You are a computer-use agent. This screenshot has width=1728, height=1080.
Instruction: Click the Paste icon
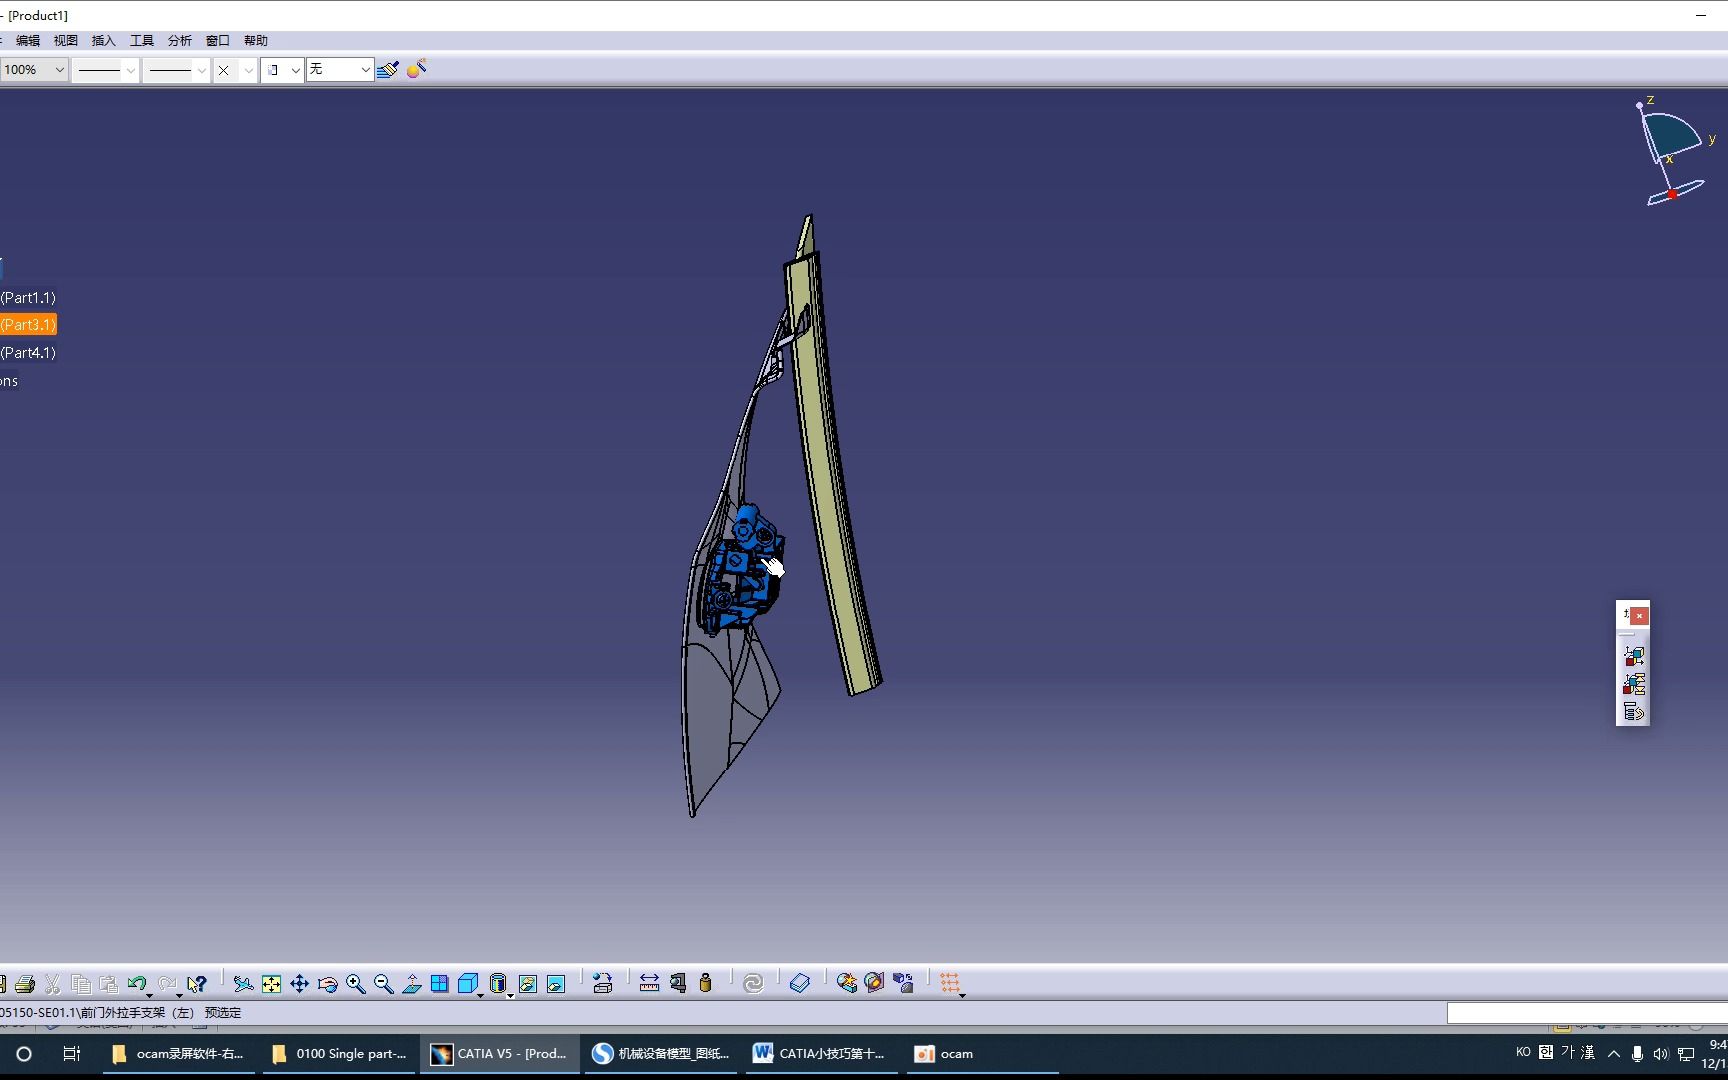109,984
